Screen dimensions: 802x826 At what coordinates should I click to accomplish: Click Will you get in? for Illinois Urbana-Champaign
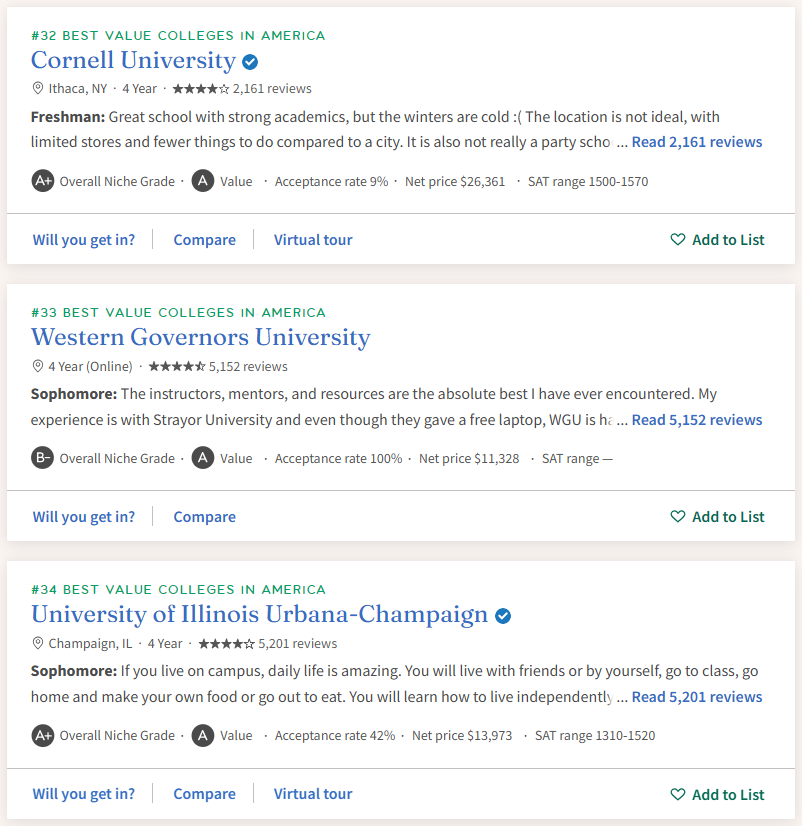pyautogui.click(x=83, y=794)
